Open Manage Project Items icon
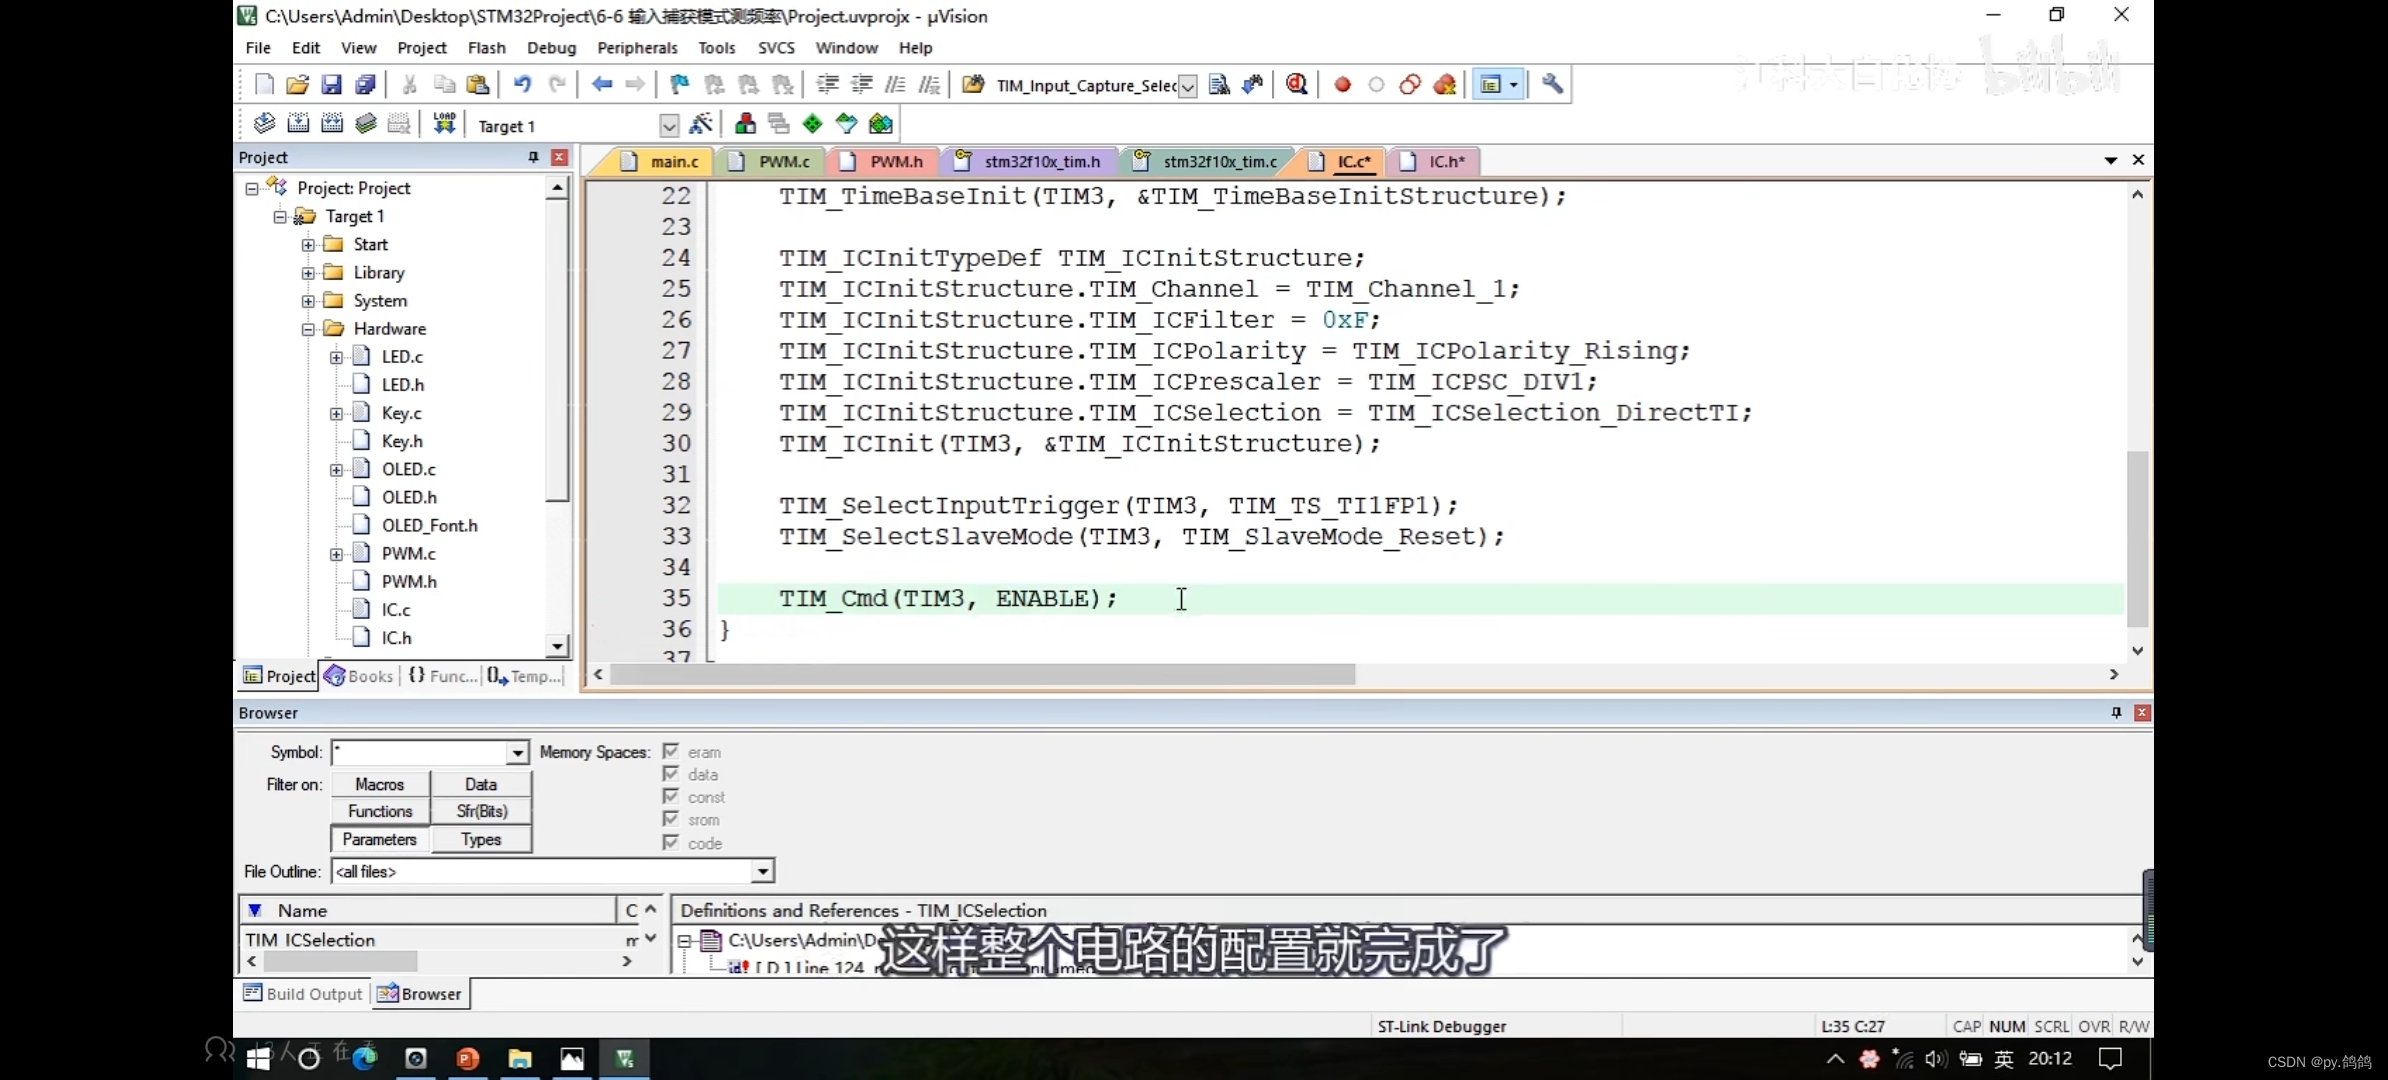Viewport: 2388px width, 1080px height. (x=745, y=124)
